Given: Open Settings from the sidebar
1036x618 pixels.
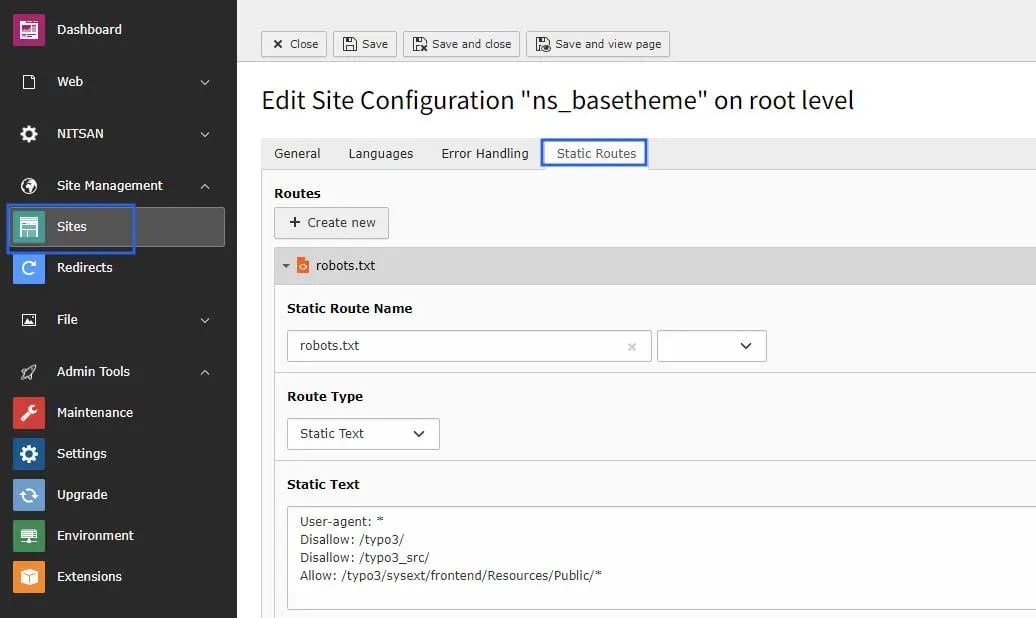Looking at the screenshot, I should point(82,454).
